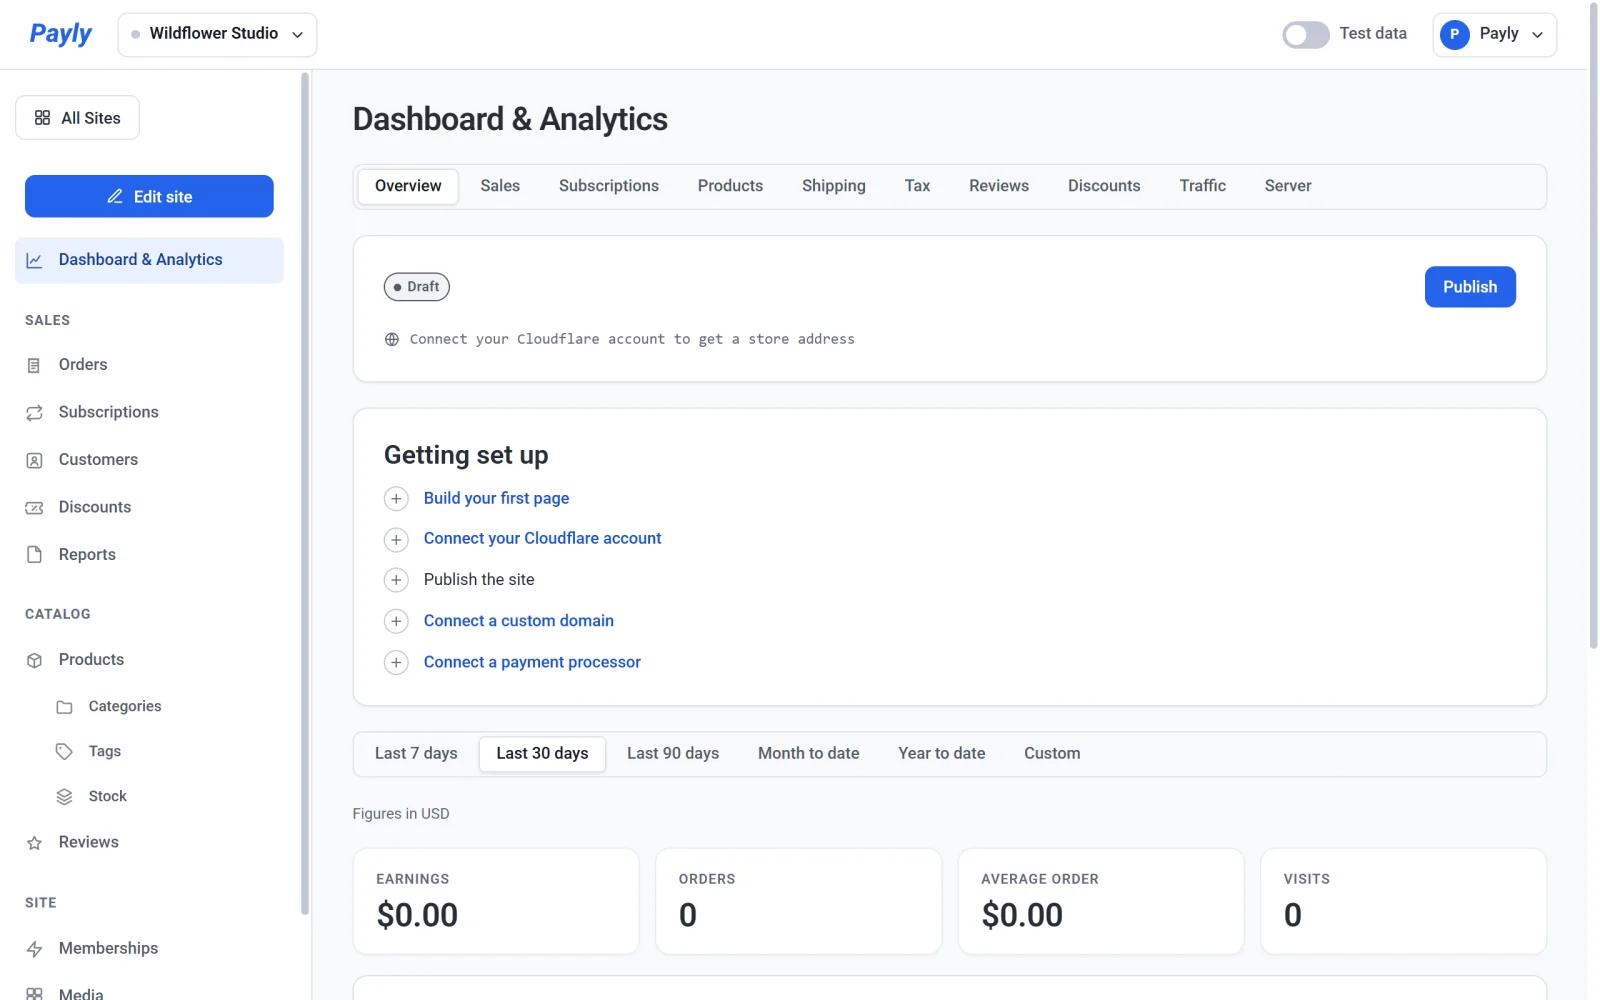Image resolution: width=1600 pixels, height=1000 pixels.
Task: Open Build your first page link
Action: [x=496, y=498]
